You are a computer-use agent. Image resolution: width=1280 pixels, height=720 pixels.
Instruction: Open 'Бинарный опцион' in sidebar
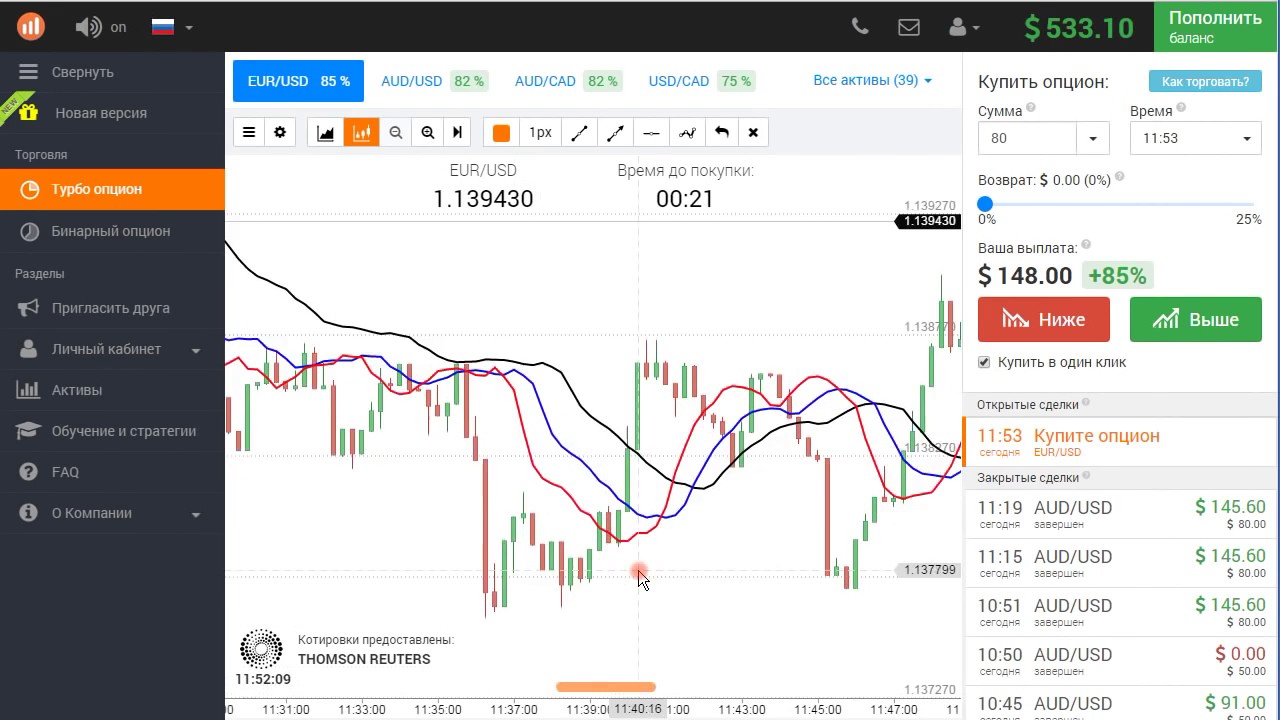pyautogui.click(x=111, y=231)
